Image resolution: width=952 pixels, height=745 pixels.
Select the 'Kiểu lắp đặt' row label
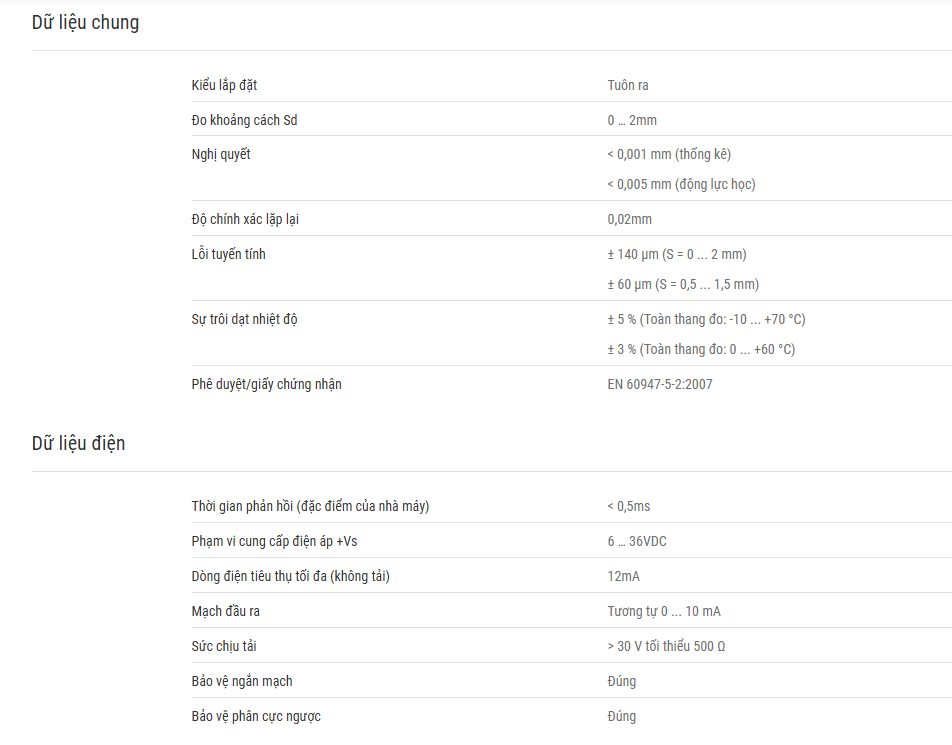[224, 85]
